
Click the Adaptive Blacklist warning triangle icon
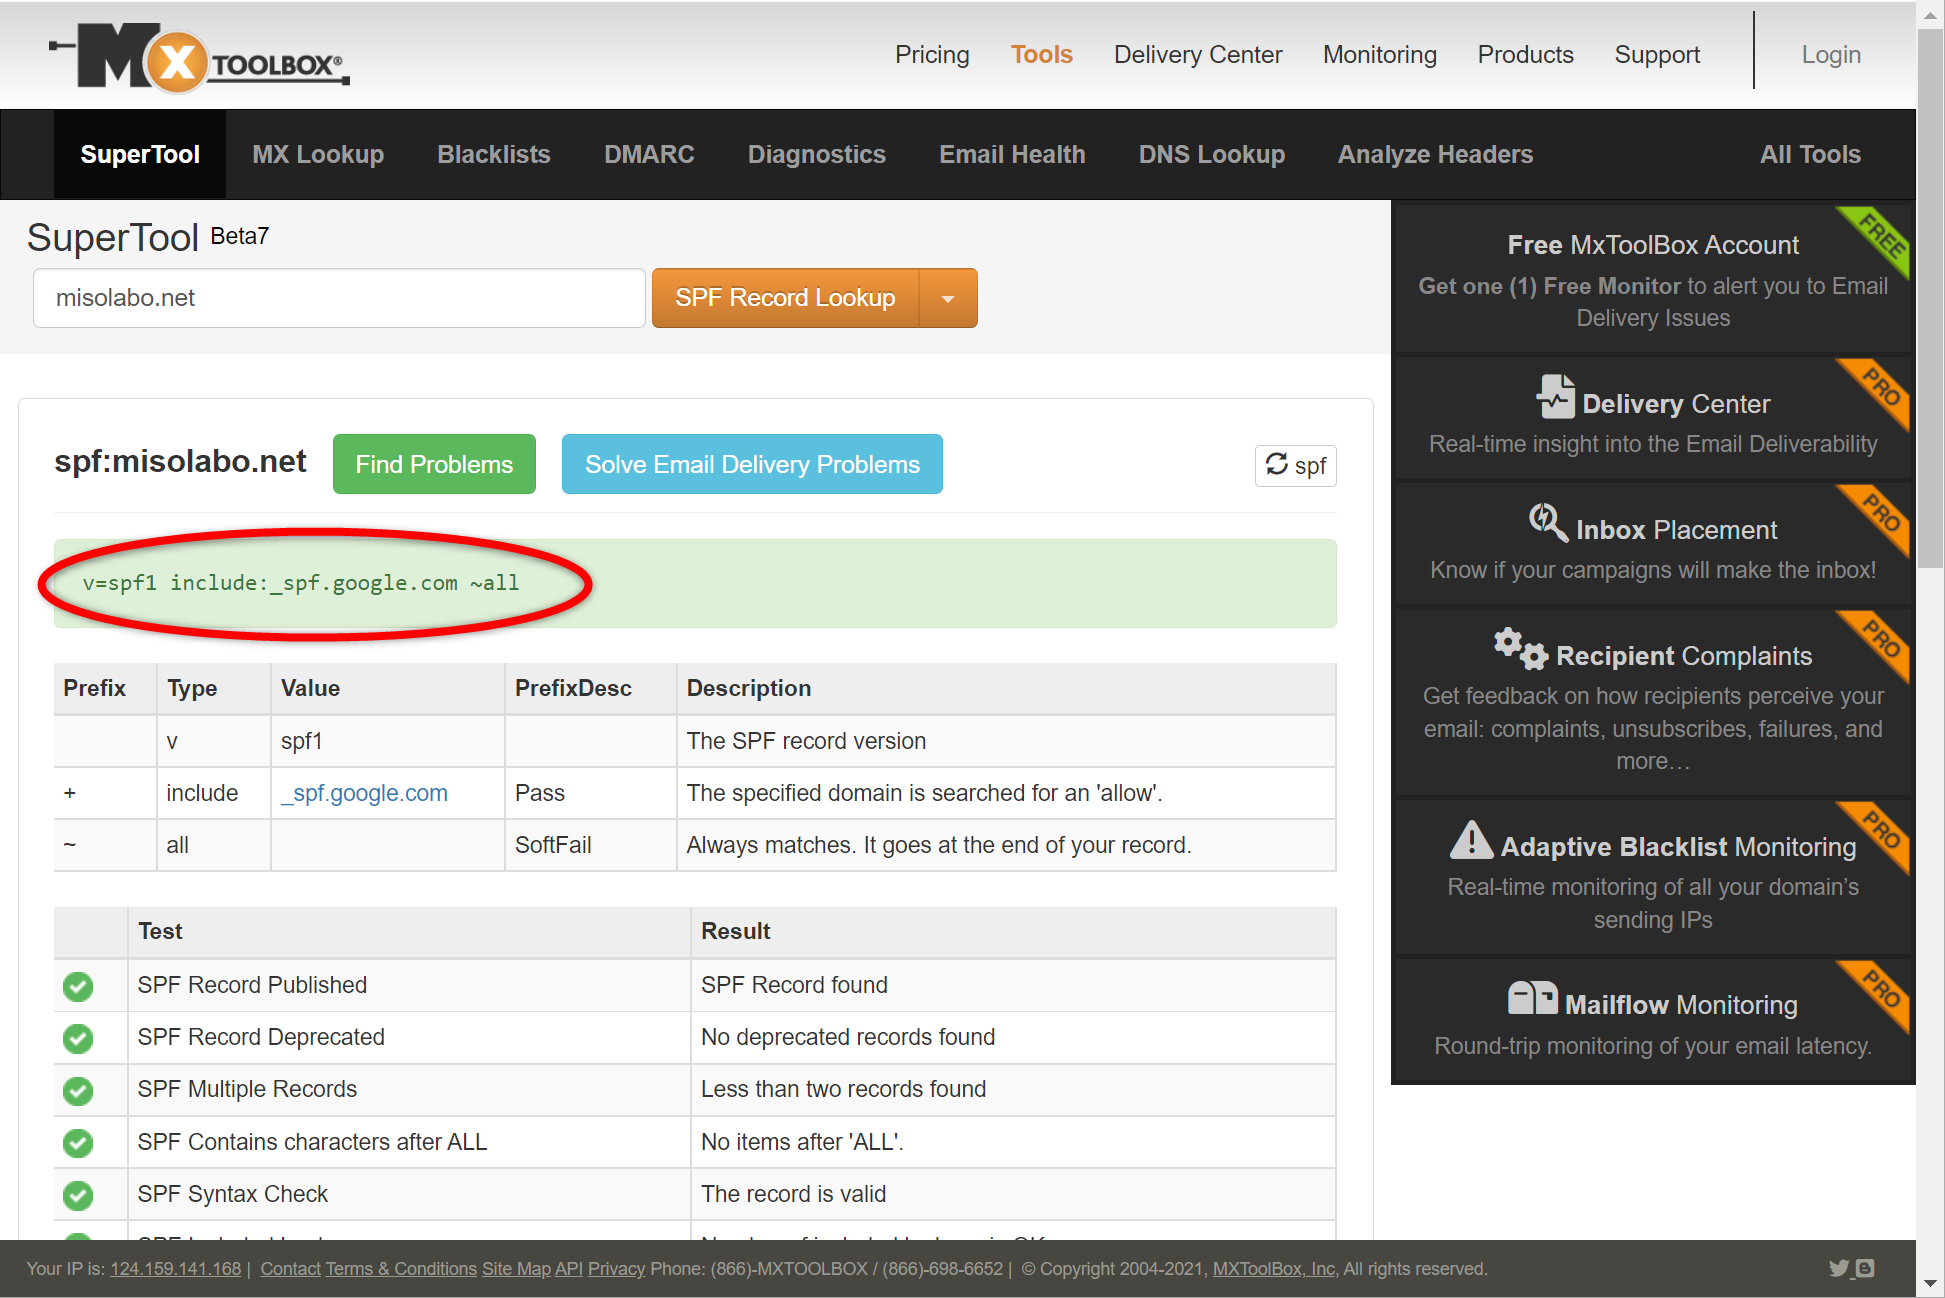pyautogui.click(x=1471, y=840)
